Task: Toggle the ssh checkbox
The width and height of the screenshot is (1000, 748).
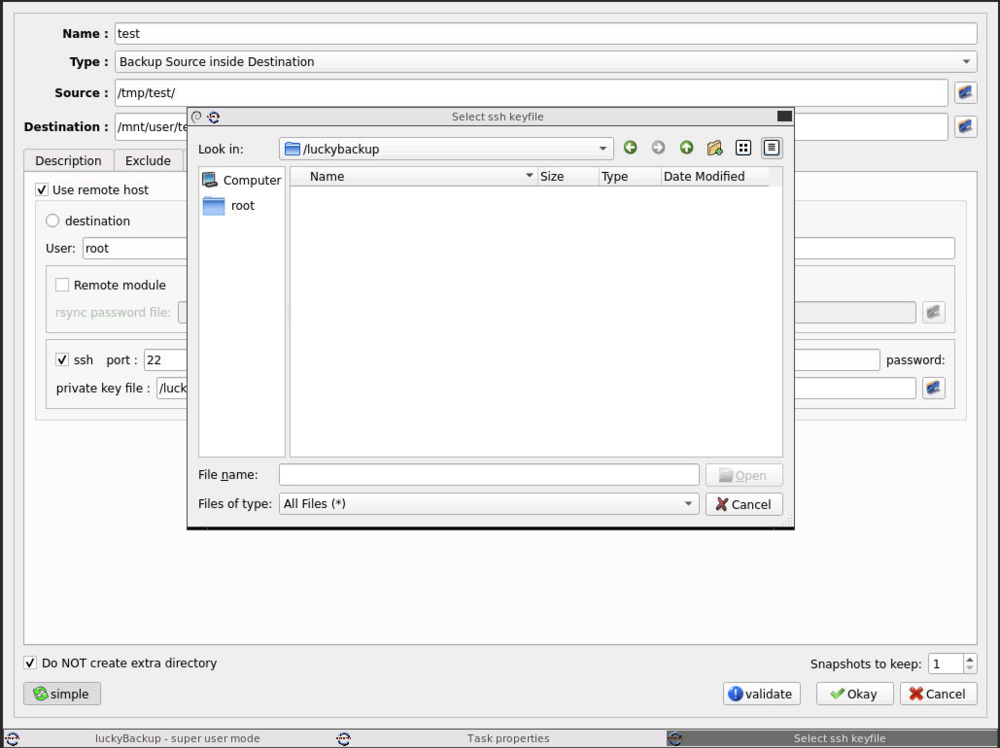Action: [x=62, y=360]
